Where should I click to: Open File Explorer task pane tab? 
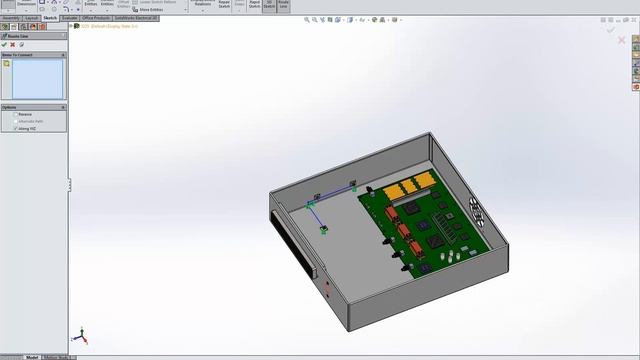(636, 55)
